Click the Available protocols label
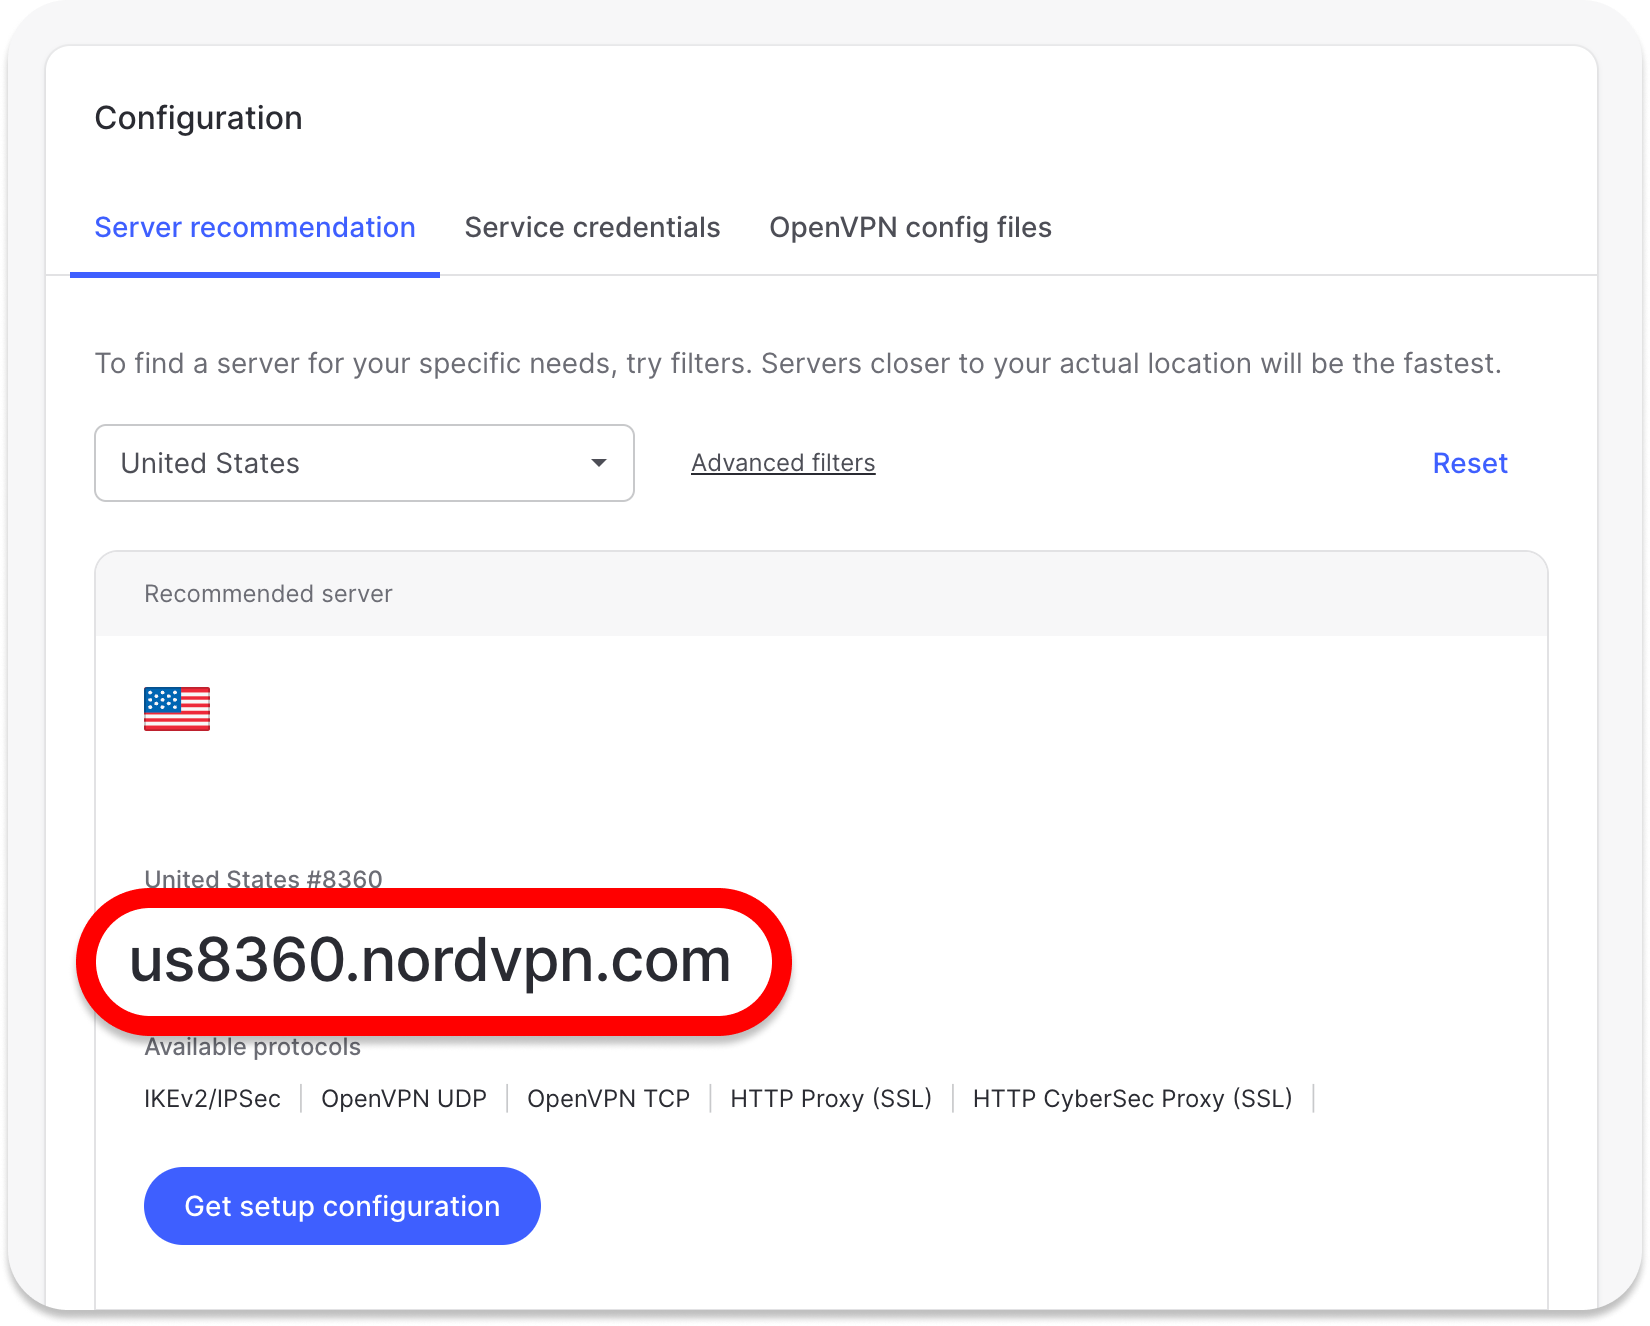This screenshot has width=1650, height=1326. (x=252, y=1048)
